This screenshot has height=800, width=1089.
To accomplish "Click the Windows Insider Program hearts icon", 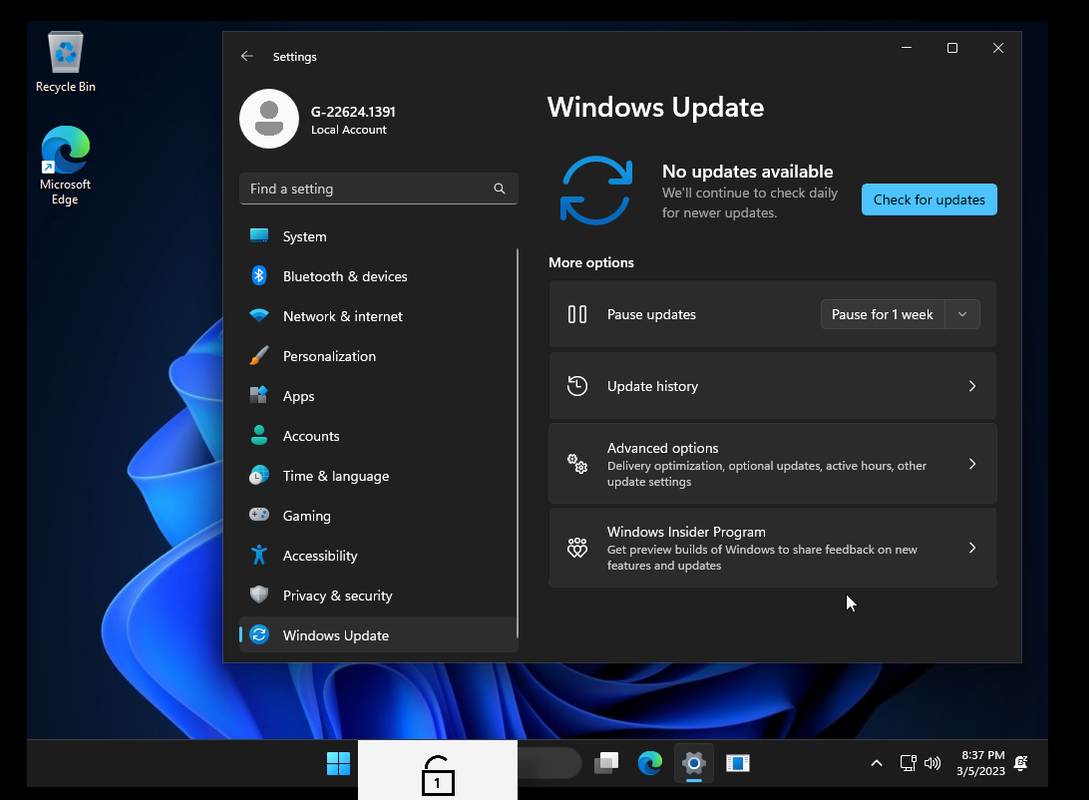I will 577,548.
